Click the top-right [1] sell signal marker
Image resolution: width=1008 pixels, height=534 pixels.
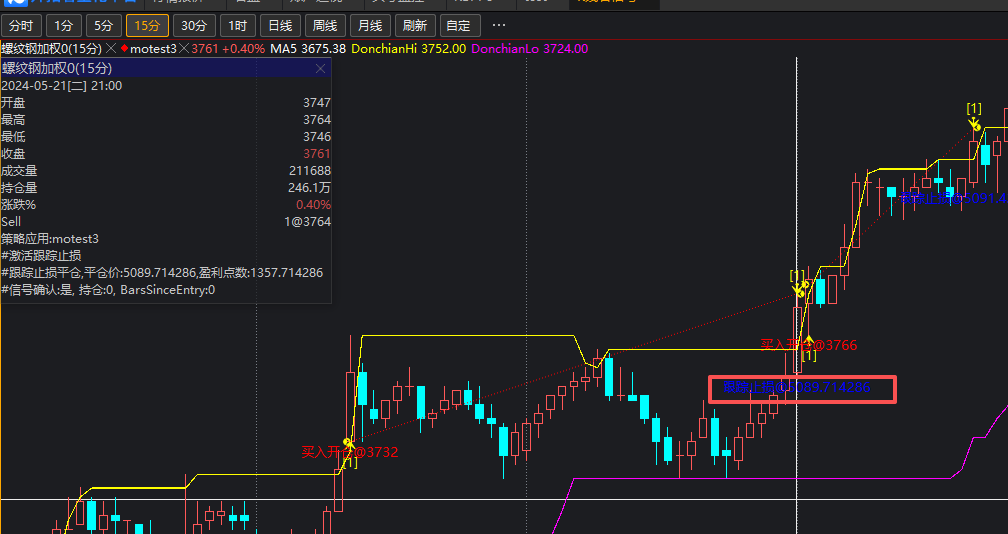click(973, 123)
